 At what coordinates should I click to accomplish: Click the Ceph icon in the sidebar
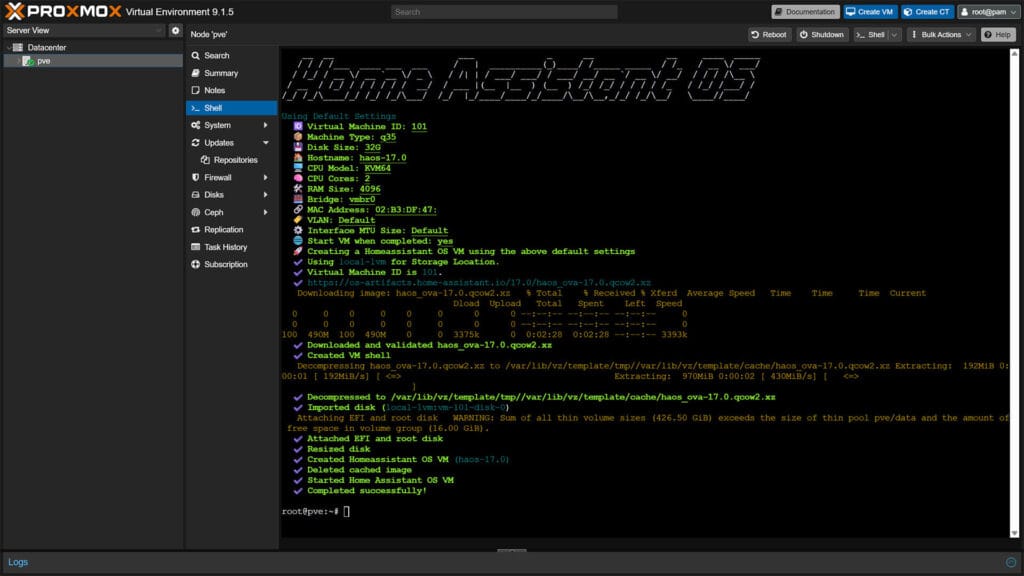(x=198, y=212)
